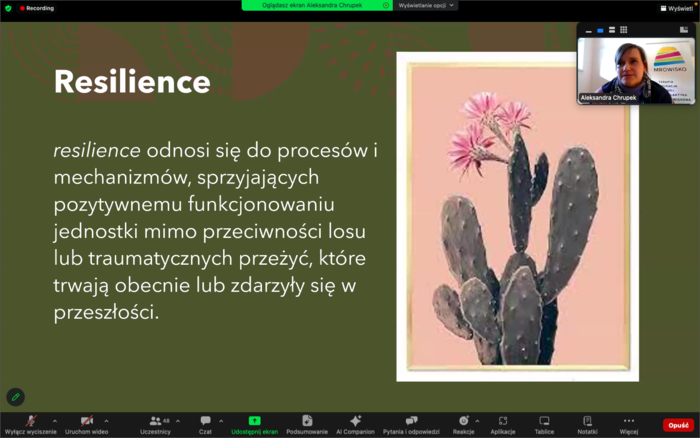Click the red Opuść leave button
Screen dimensions: 700x438
coord(677,425)
